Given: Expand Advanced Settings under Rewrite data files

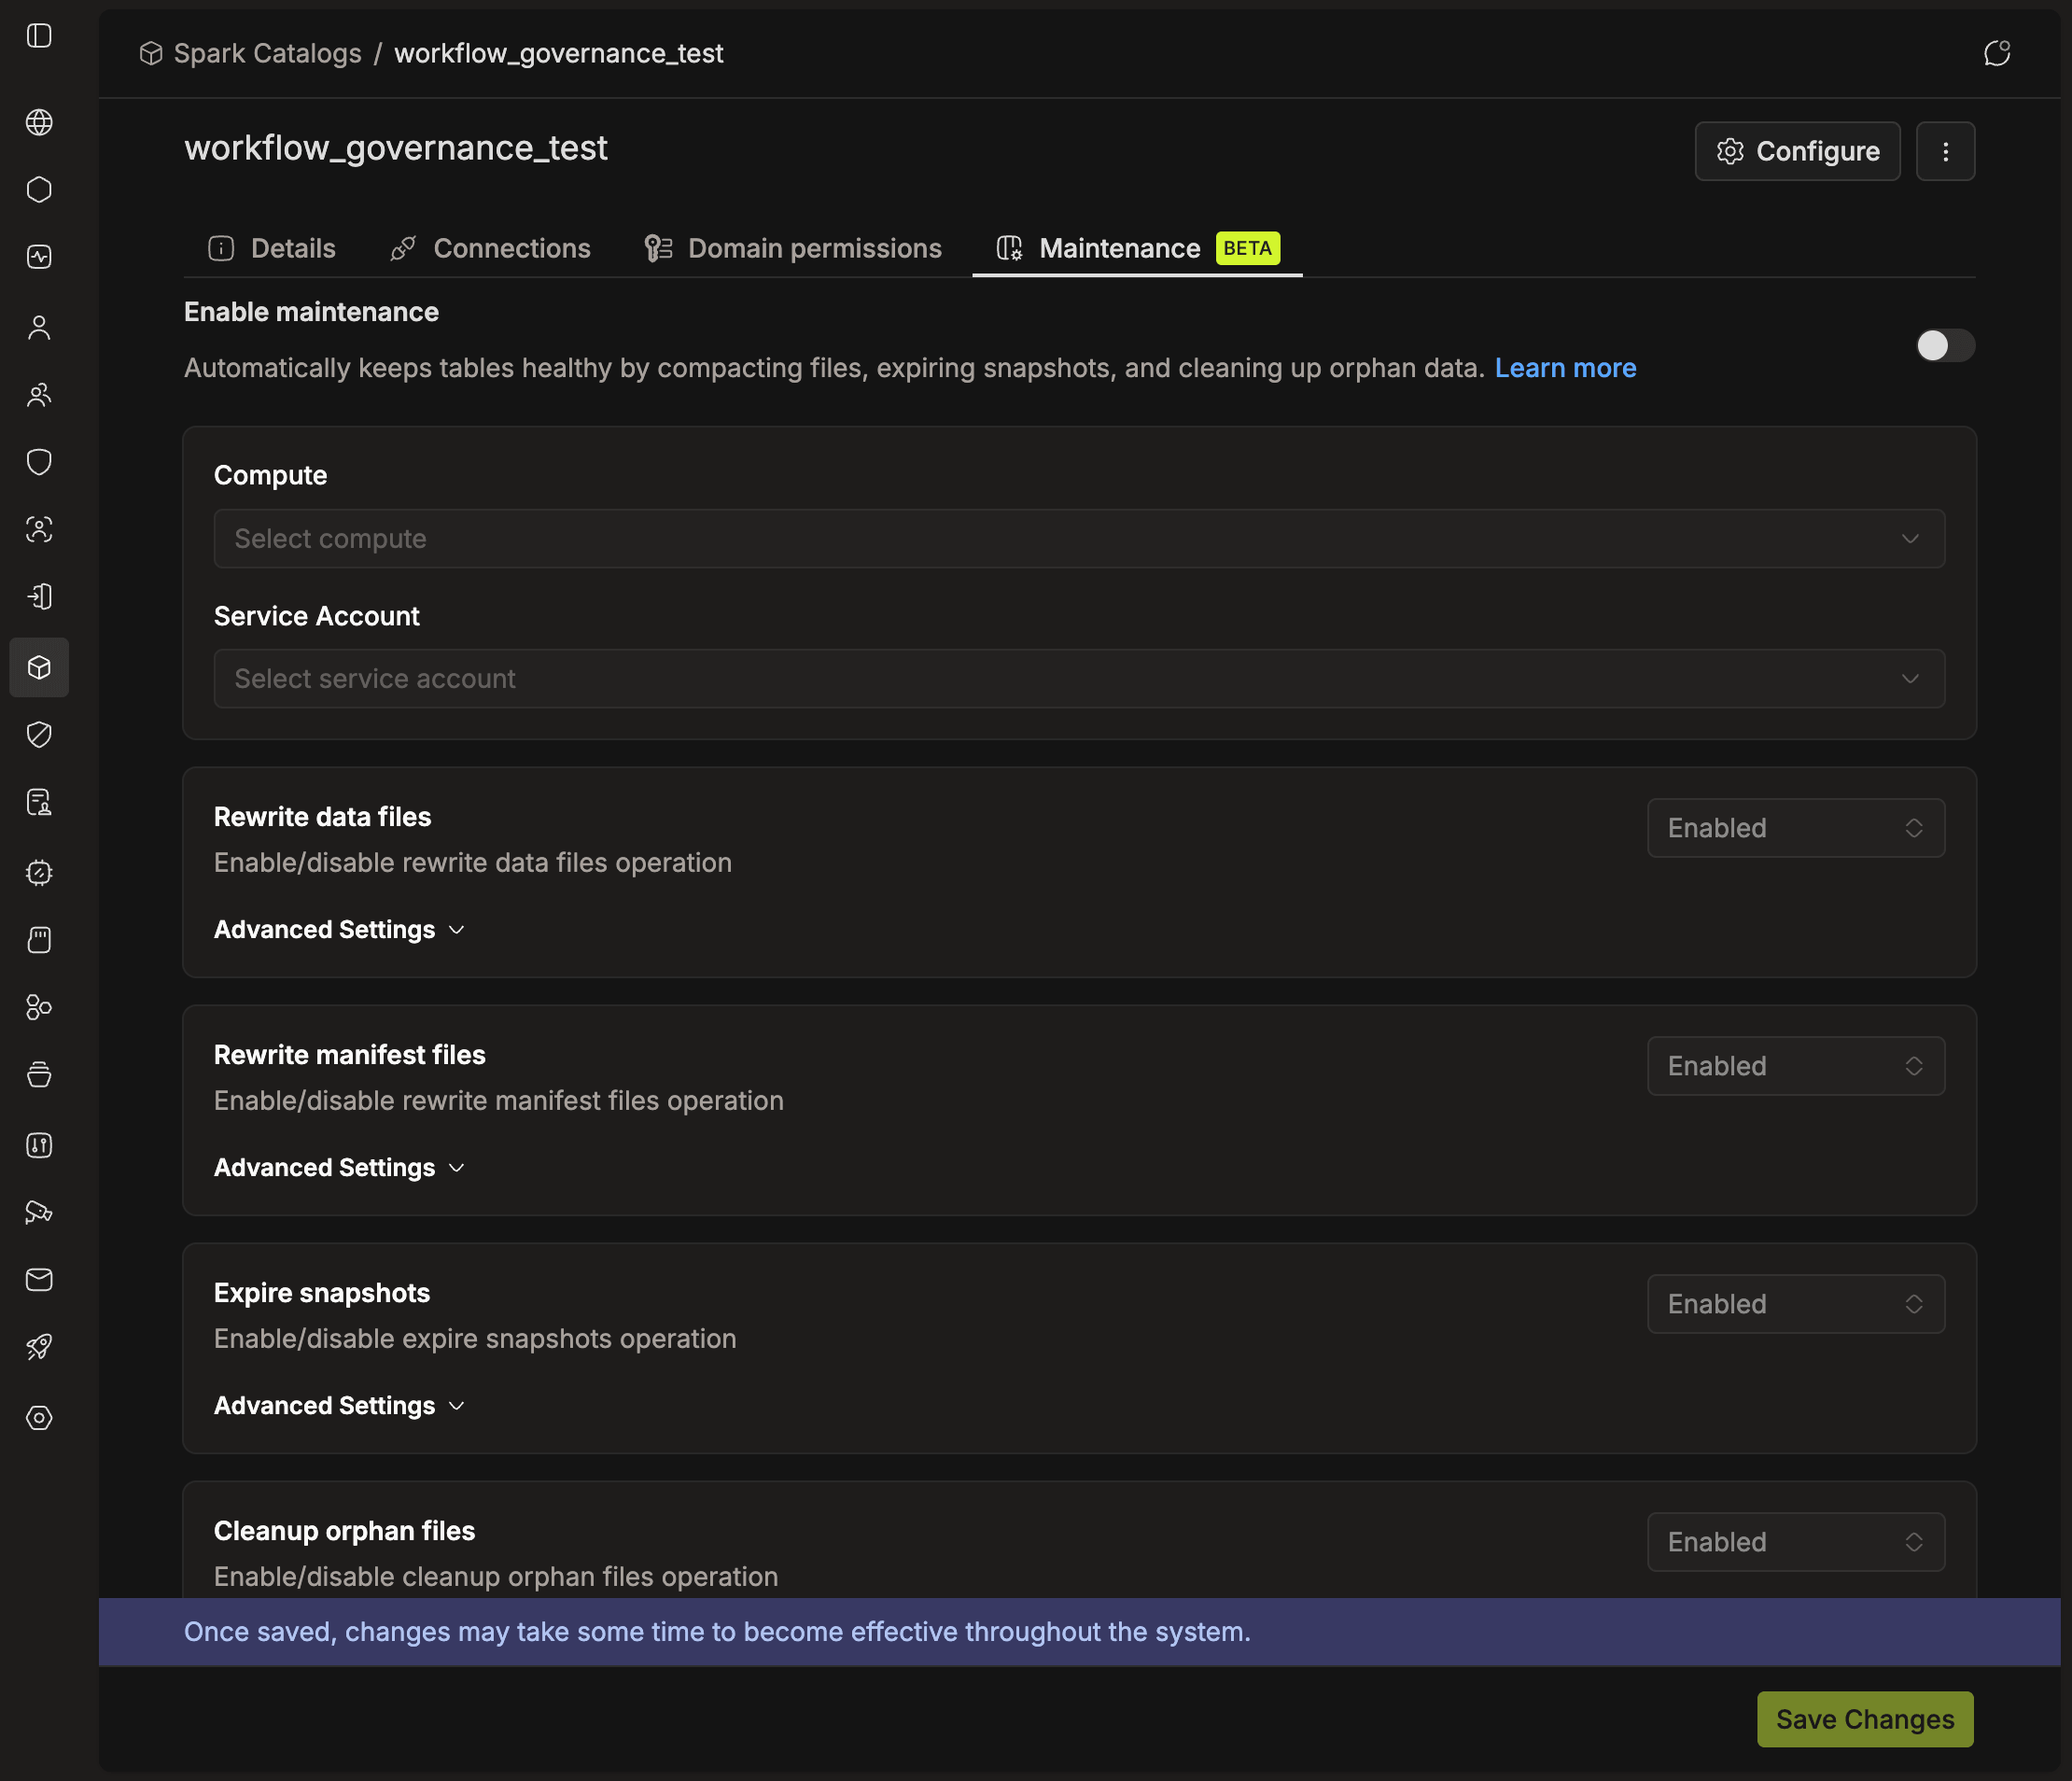Looking at the screenshot, I should click(339, 930).
